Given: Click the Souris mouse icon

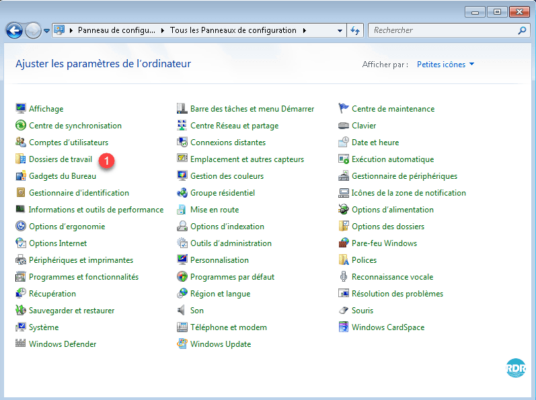Looking at the screenshot, I should [x=343, y=310].
